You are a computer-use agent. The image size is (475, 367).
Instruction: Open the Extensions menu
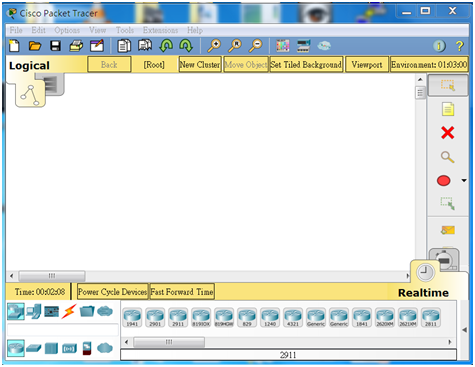160,30
